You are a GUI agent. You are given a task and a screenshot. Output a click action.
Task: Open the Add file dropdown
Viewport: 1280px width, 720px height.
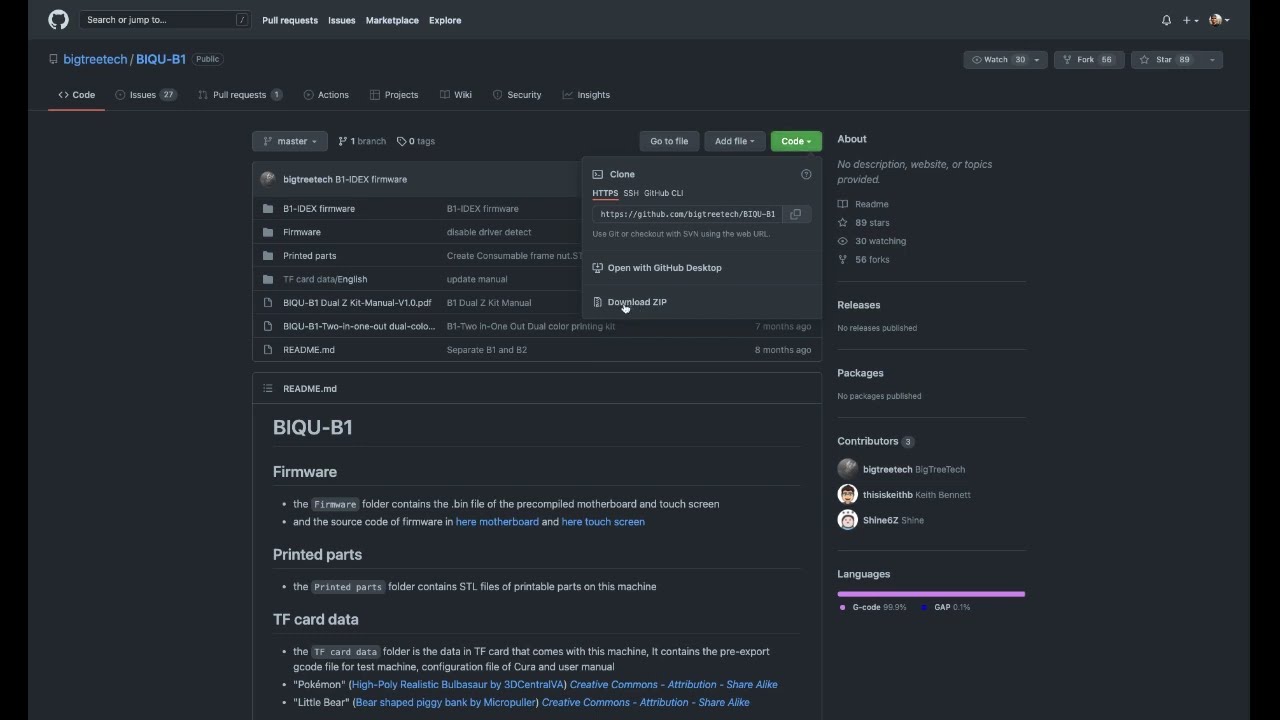tap(735, 141)
